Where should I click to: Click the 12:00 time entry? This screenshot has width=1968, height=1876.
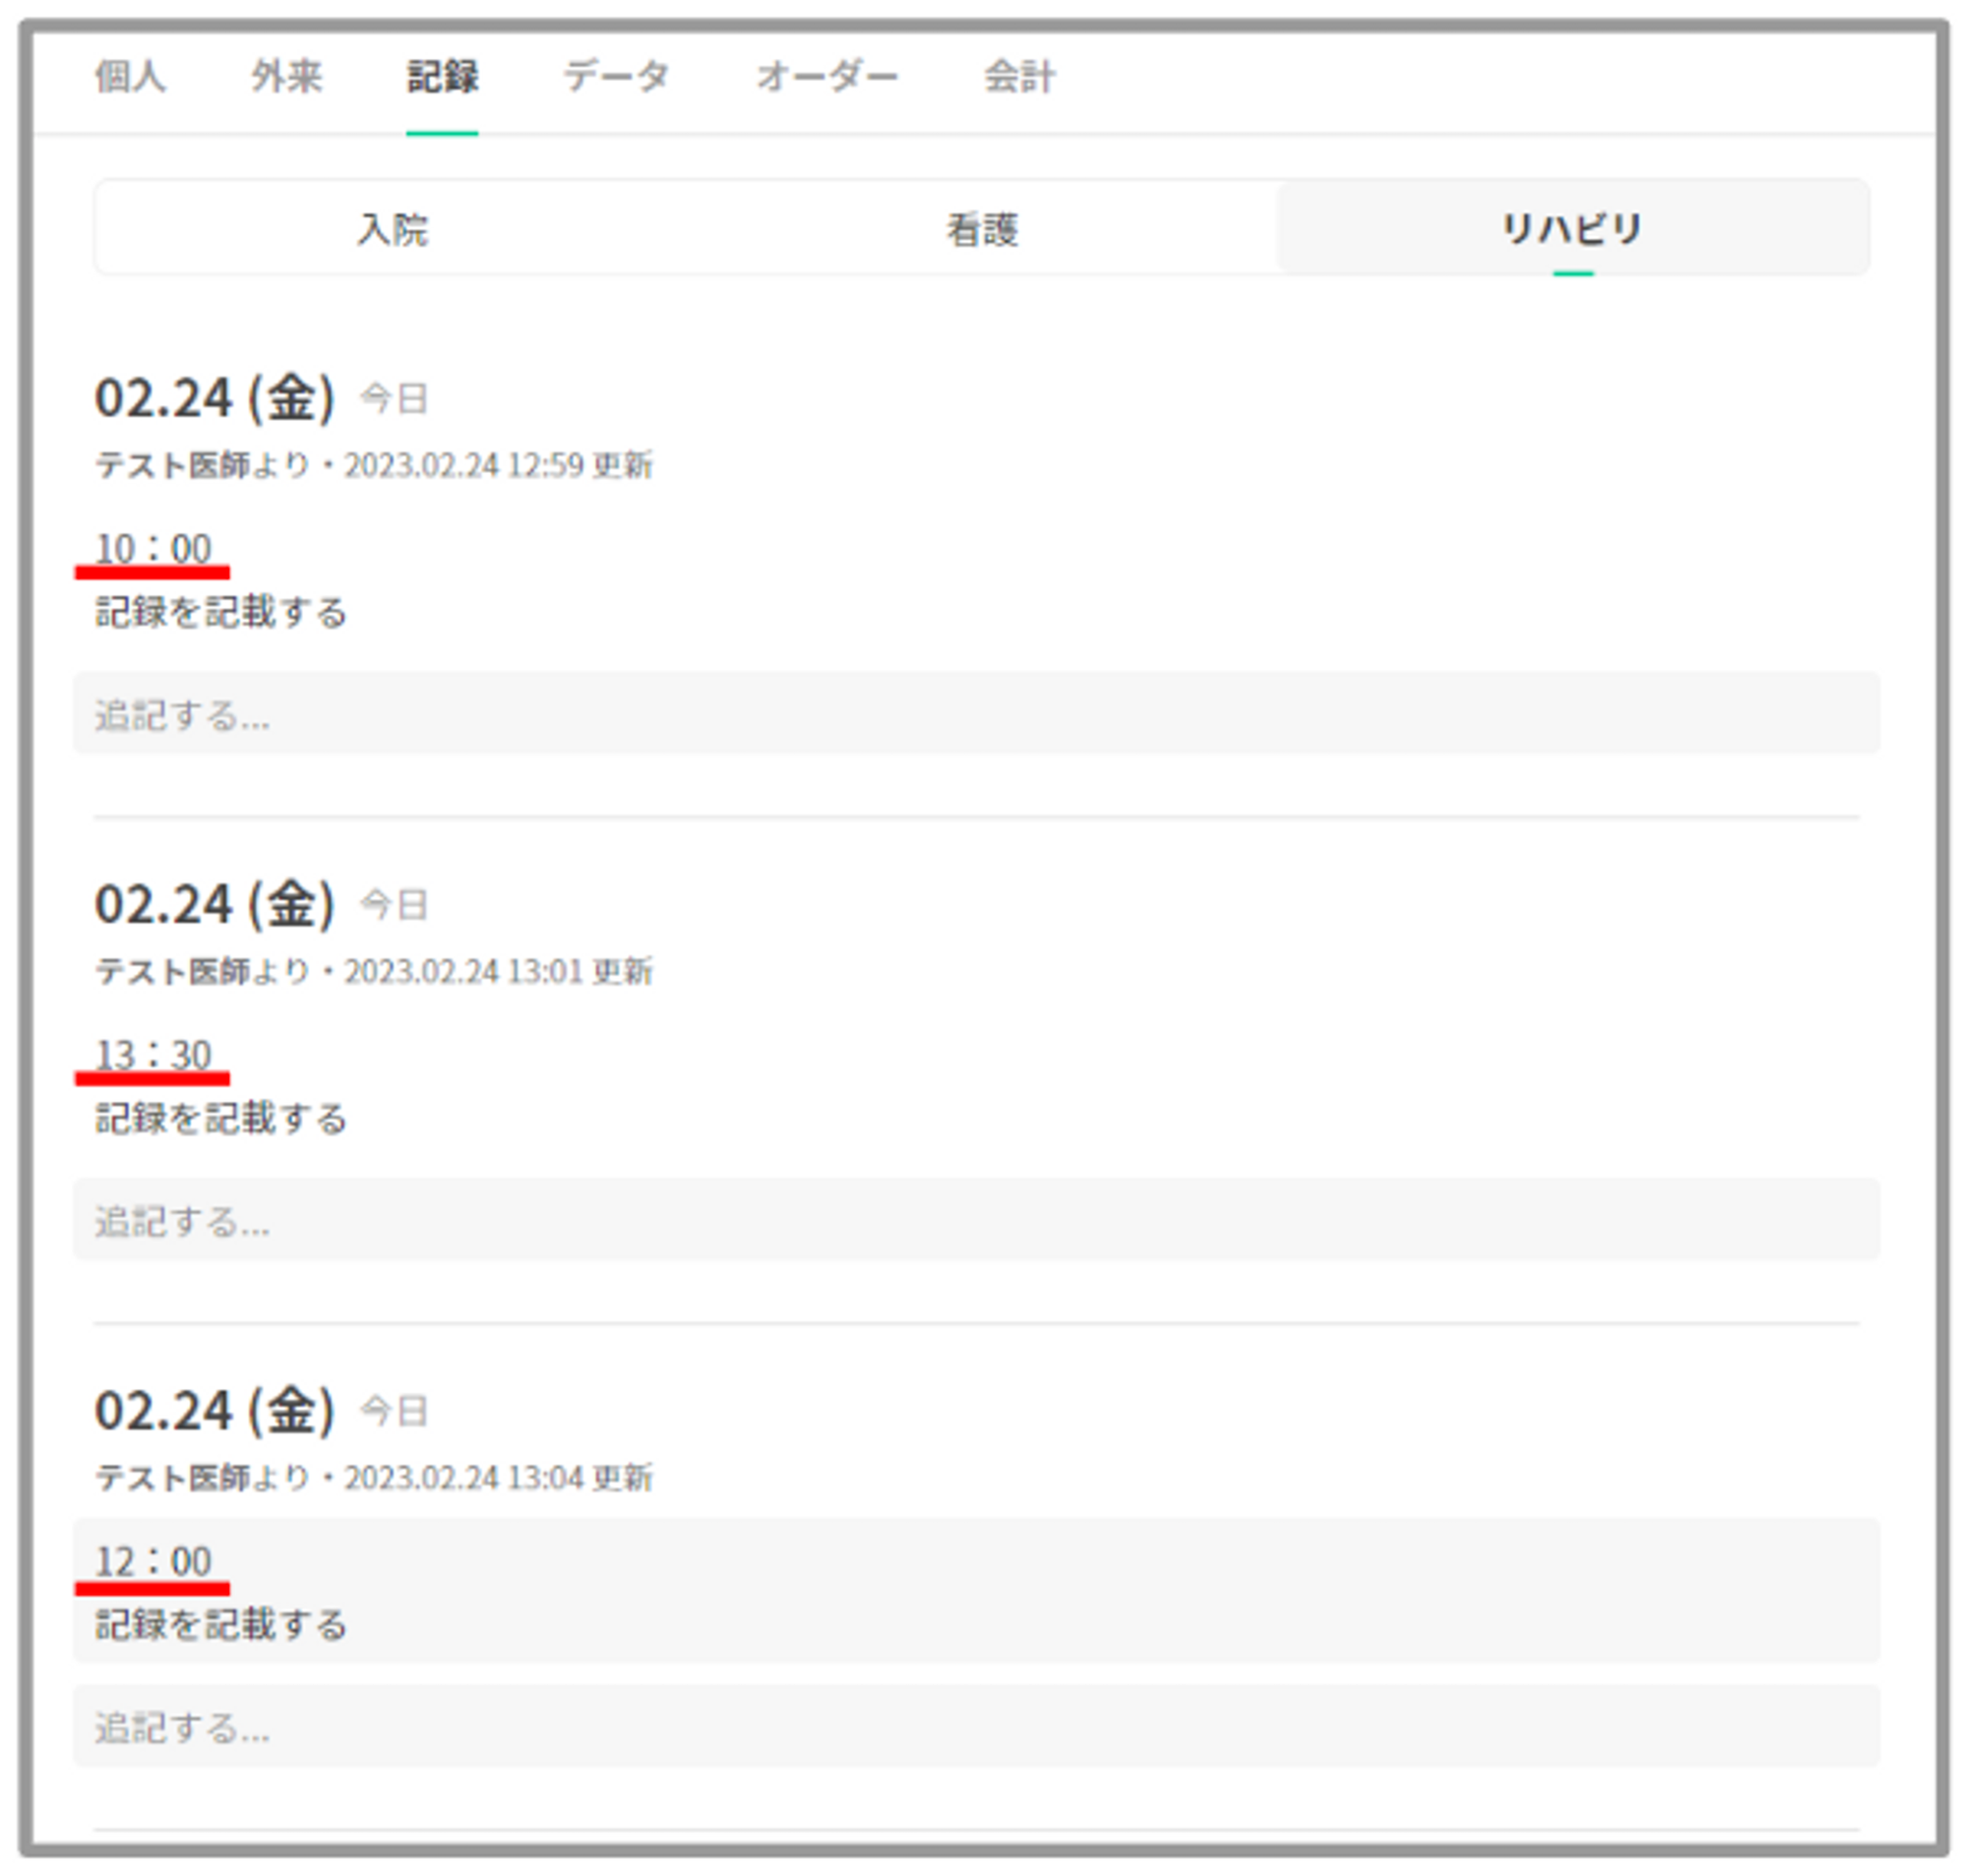[153, 1561]
